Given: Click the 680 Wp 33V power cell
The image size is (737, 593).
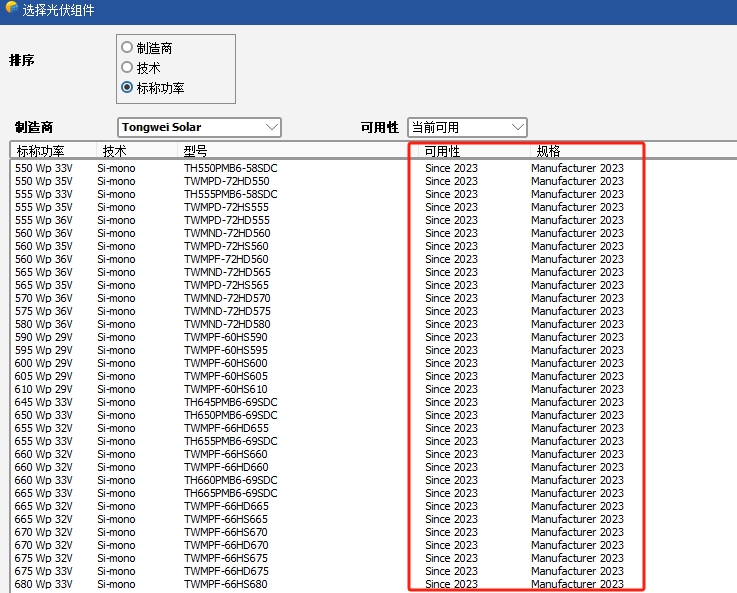Looking at the screenshot, I should click(x=44, y=584).
